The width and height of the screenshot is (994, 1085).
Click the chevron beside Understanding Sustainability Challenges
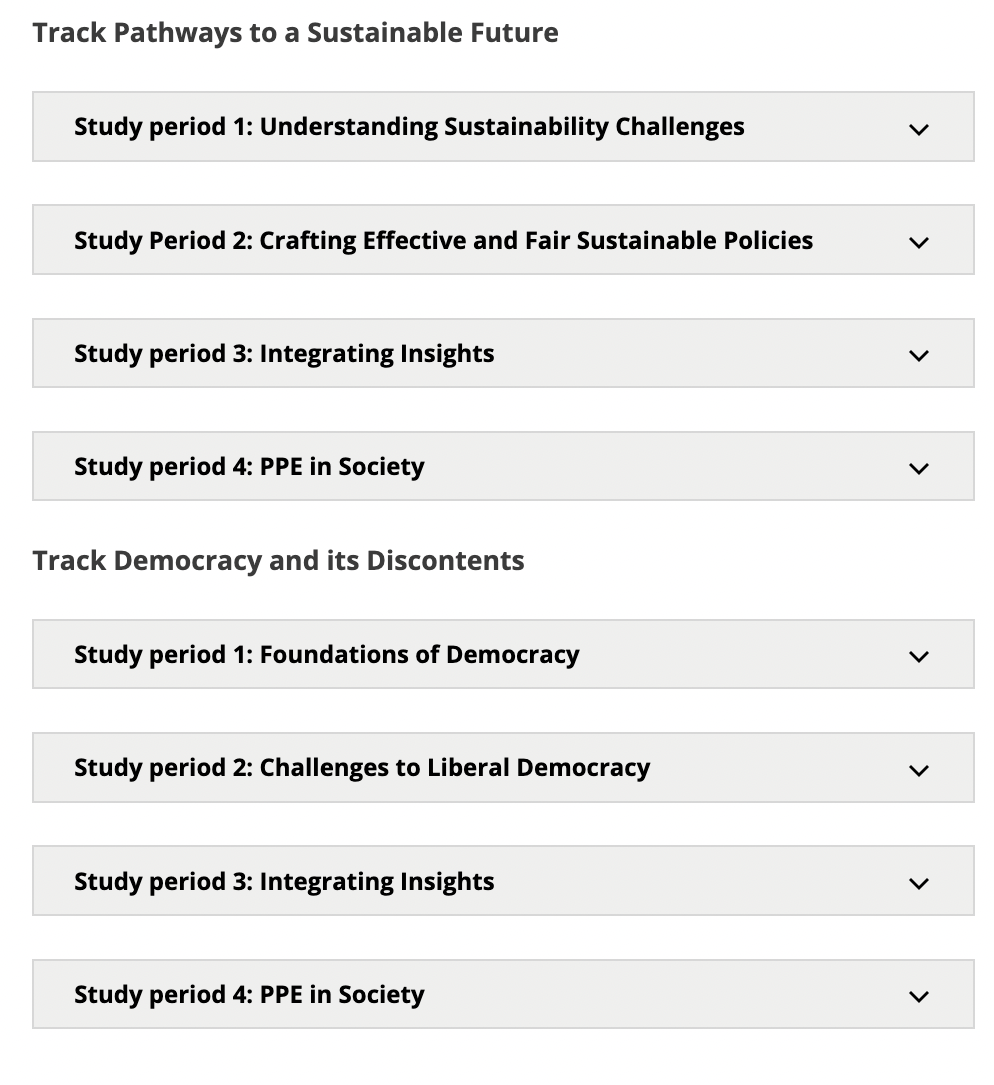[x=918, y=129]
